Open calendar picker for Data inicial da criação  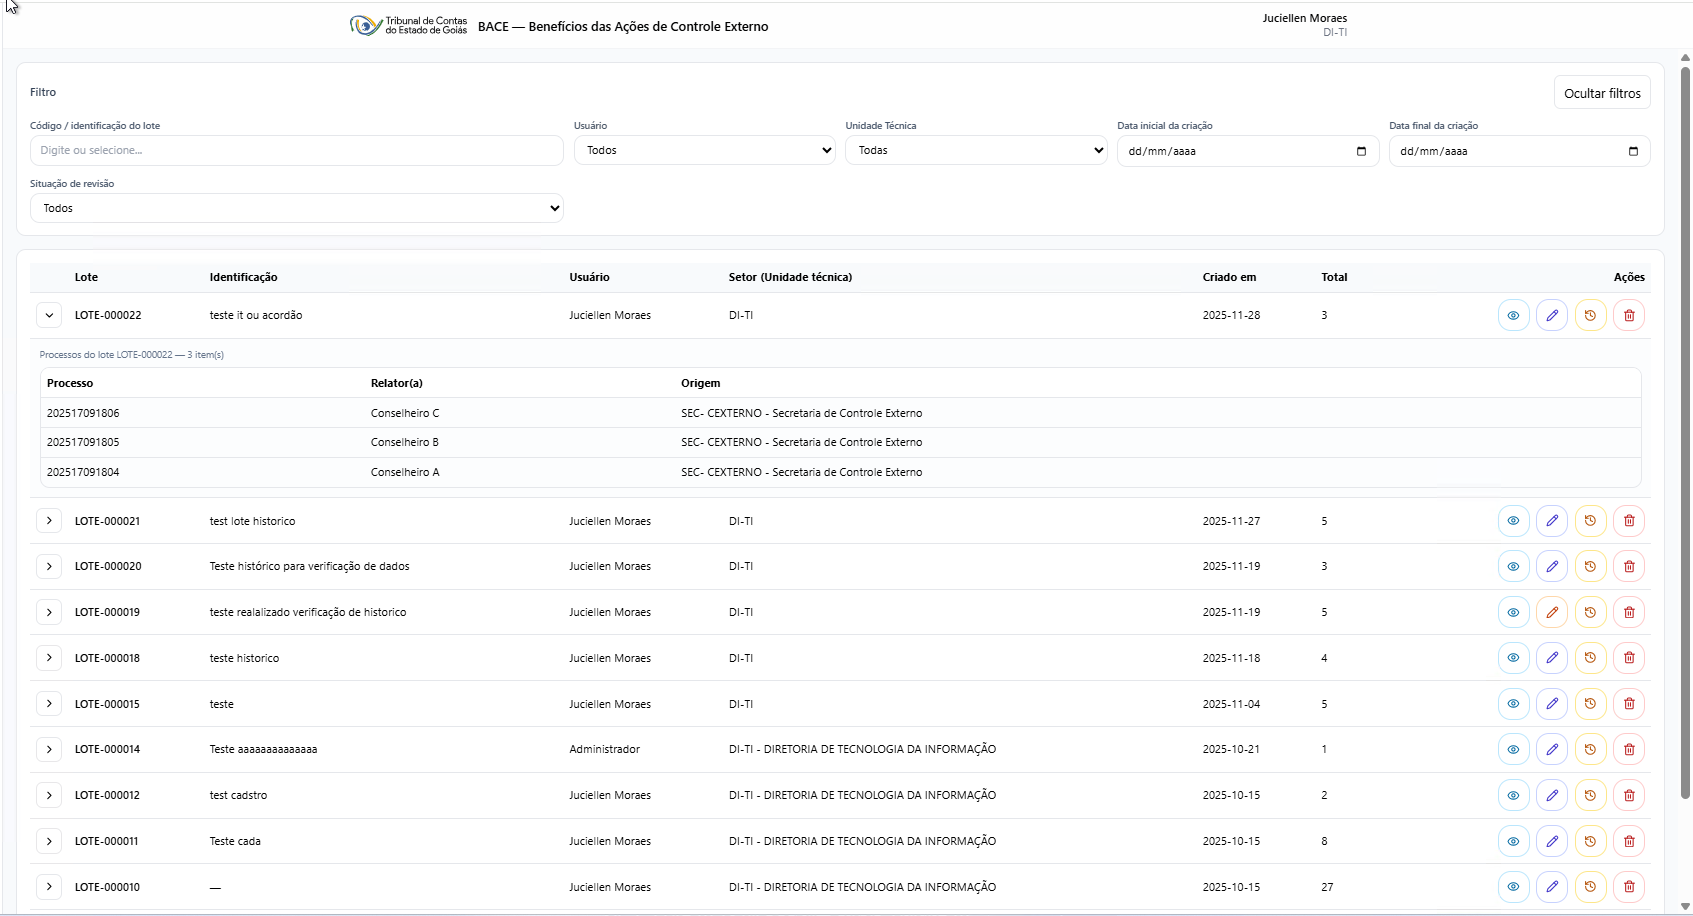click(1360, 151)
